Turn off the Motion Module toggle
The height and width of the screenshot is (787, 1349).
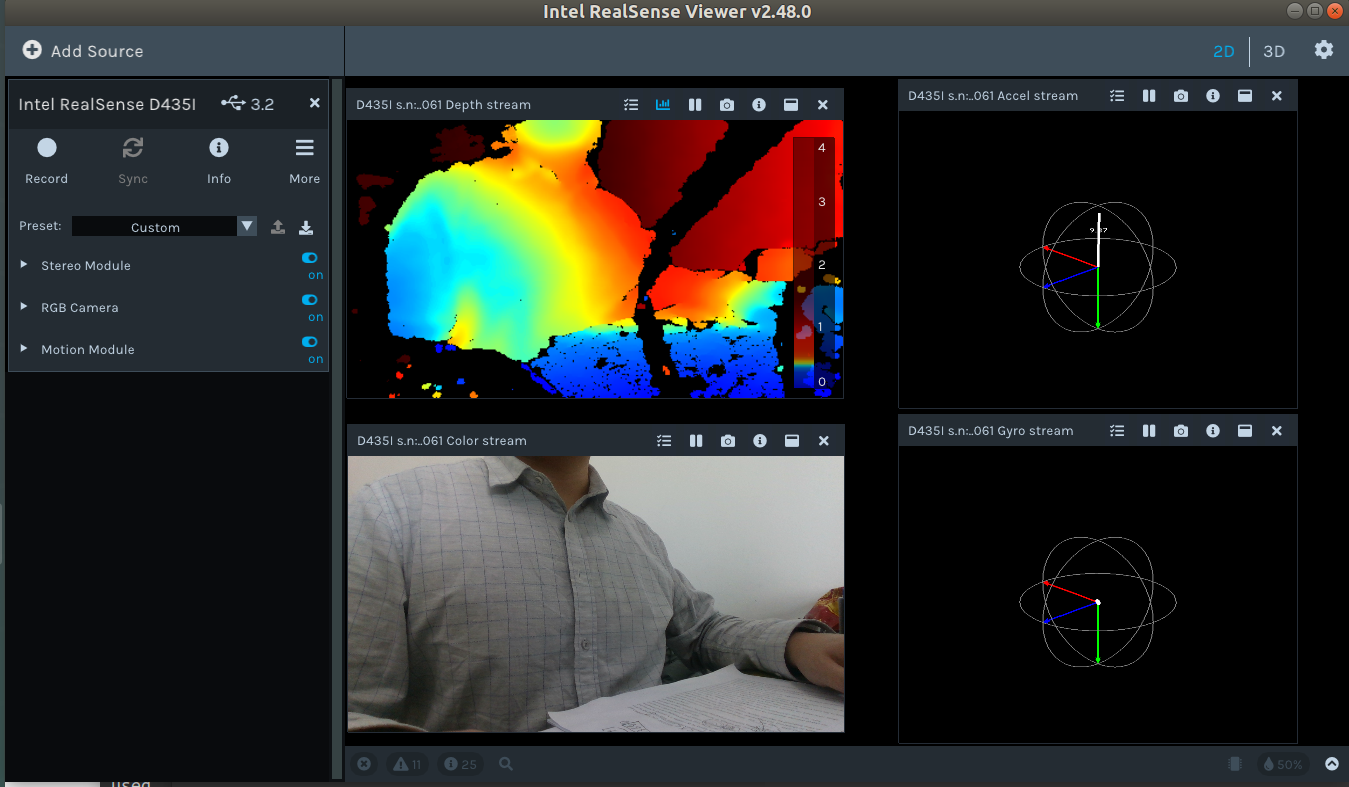[310, 342]
